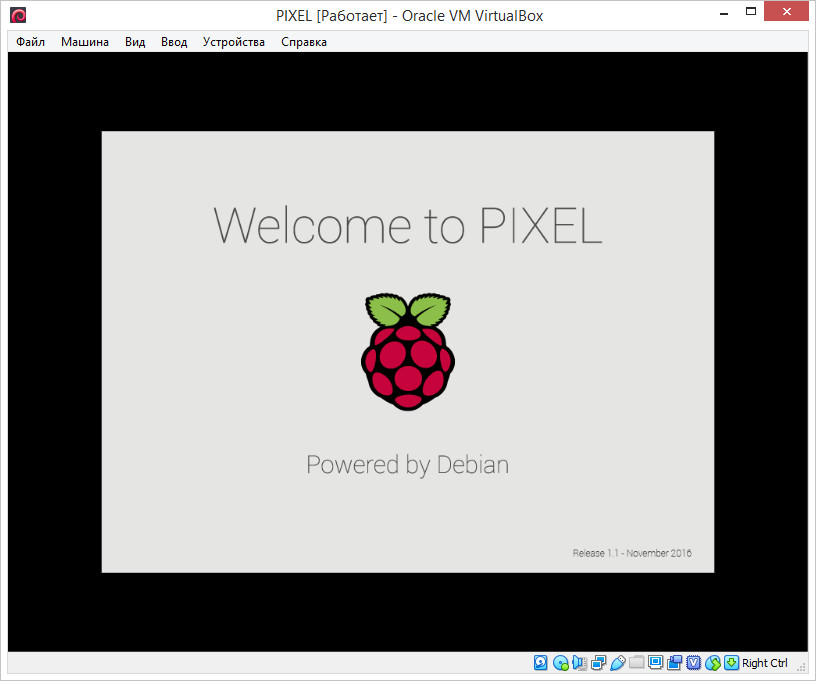Screen dimensions: 816x681
Task: Click the Raspberry Pi logo on splash
Action: 408,351
